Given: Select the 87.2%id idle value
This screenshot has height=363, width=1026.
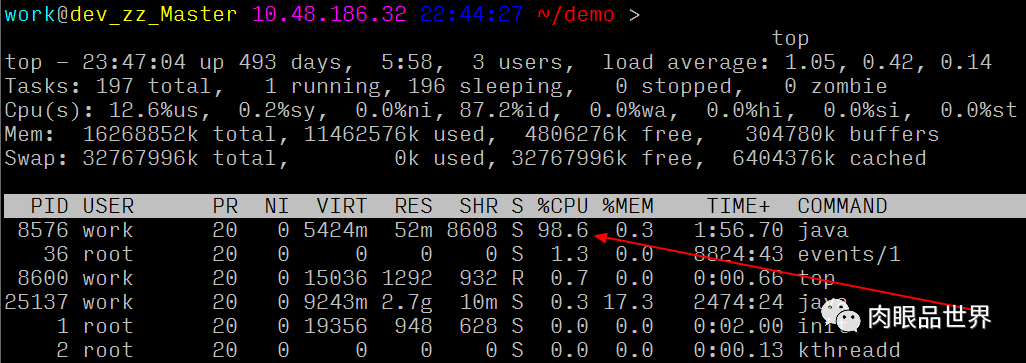Looking at the screenshot, I should pos(511,110).
